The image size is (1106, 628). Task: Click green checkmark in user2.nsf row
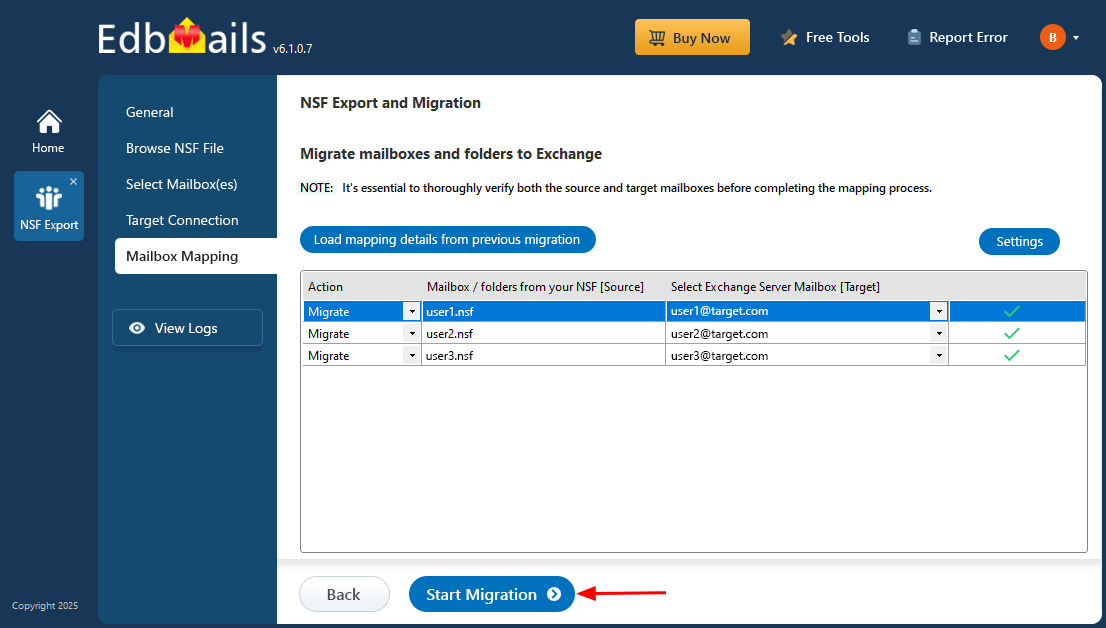pos(1011,334)
